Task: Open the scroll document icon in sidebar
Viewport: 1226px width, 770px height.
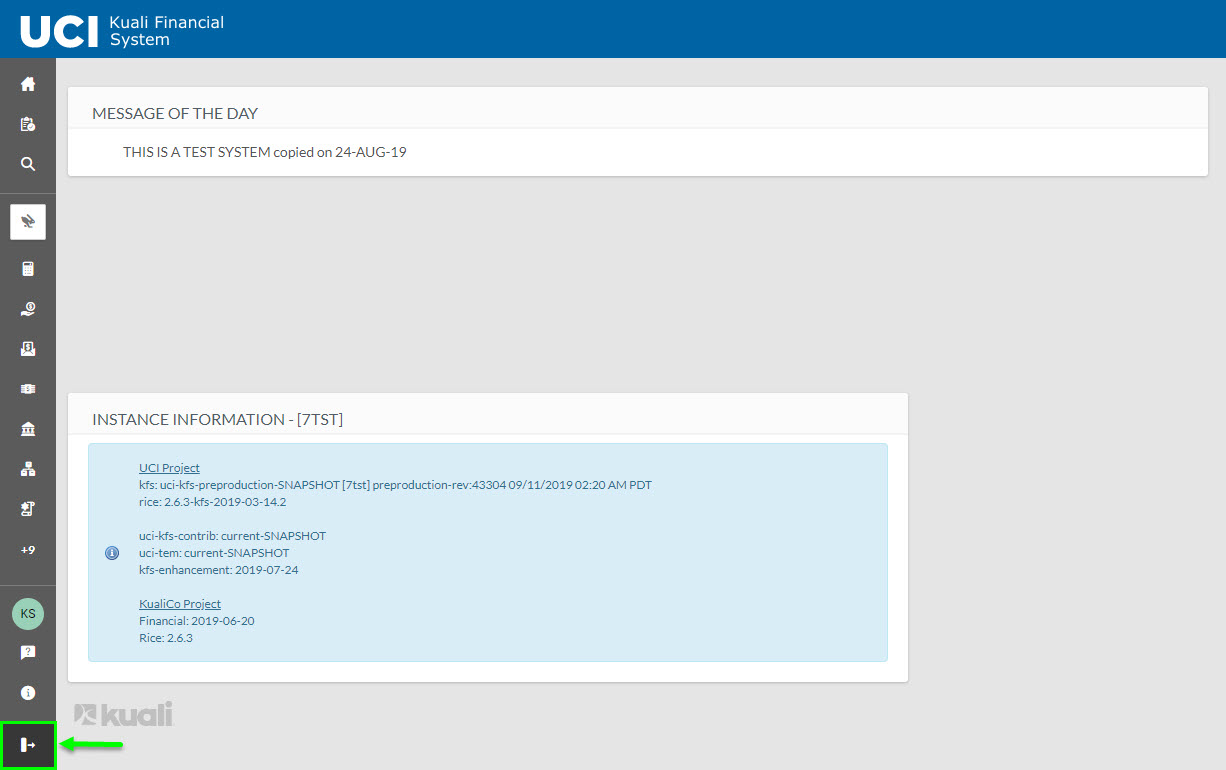Action: tap(28, 509)
